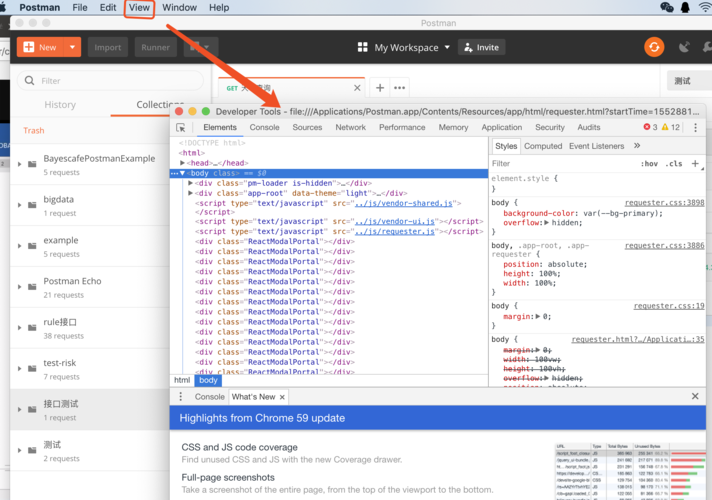Viewport: 712px width, 500px height.
Task: Select the DevTools inspect element picker icon
Action: pos(181,128)
